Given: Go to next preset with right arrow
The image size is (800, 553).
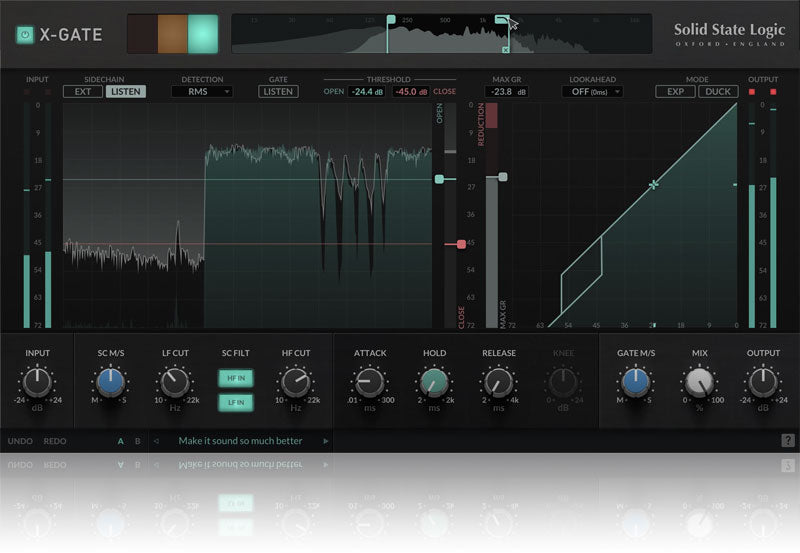Looking at the screenshot, I should (x=326, y=441).
